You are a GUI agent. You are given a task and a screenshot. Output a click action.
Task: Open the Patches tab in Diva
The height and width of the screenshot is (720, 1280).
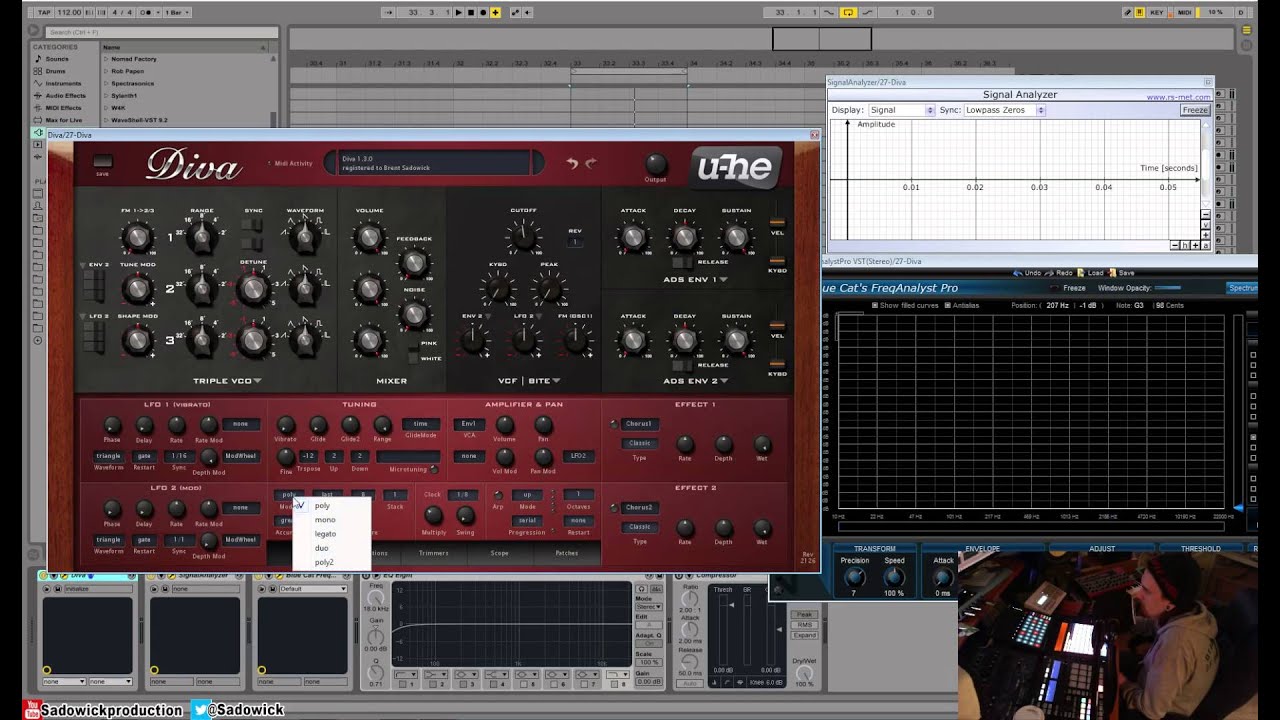click(x=566, y=553)
